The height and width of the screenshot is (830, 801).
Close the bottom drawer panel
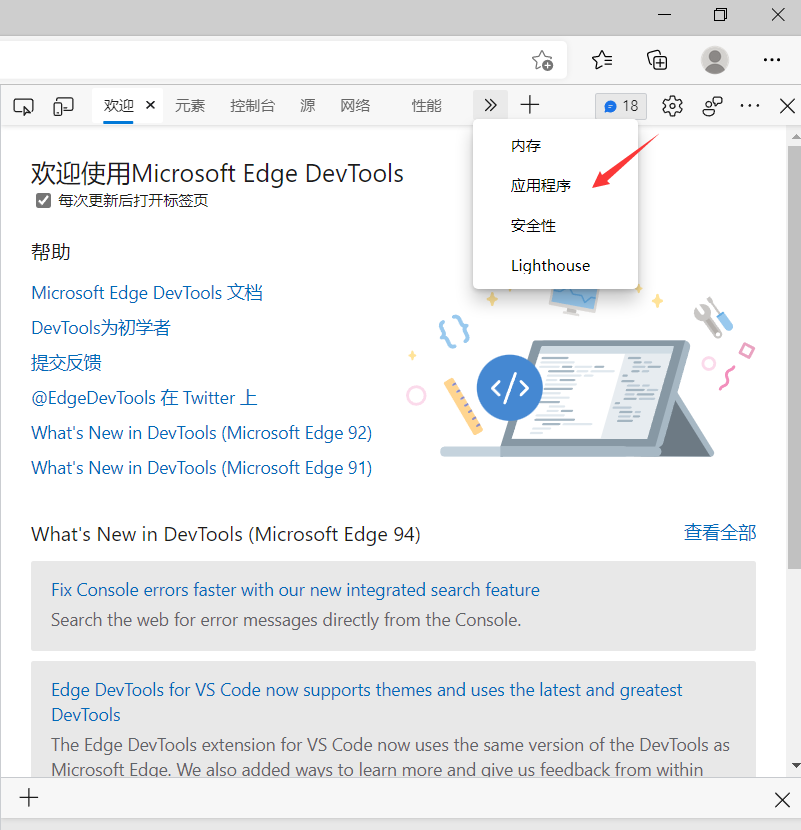[782, 799]
